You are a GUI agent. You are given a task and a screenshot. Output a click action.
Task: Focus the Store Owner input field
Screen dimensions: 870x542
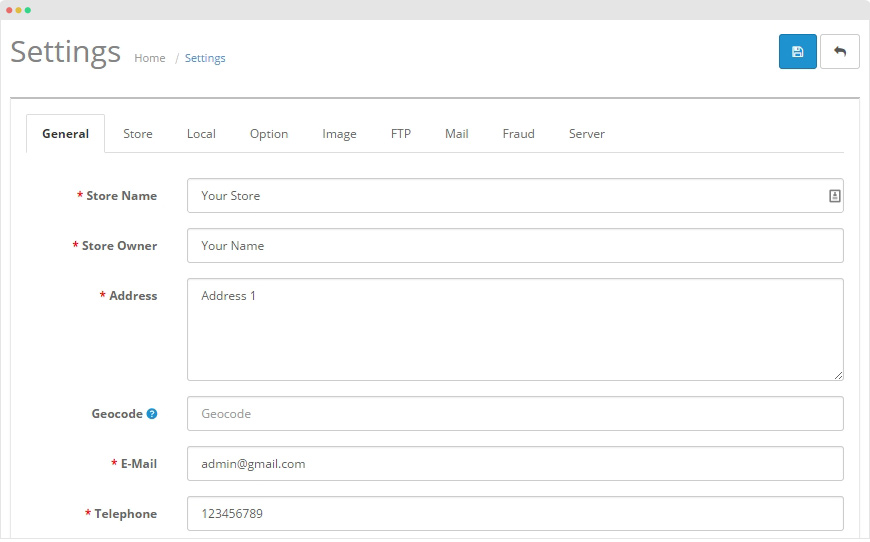515,246
